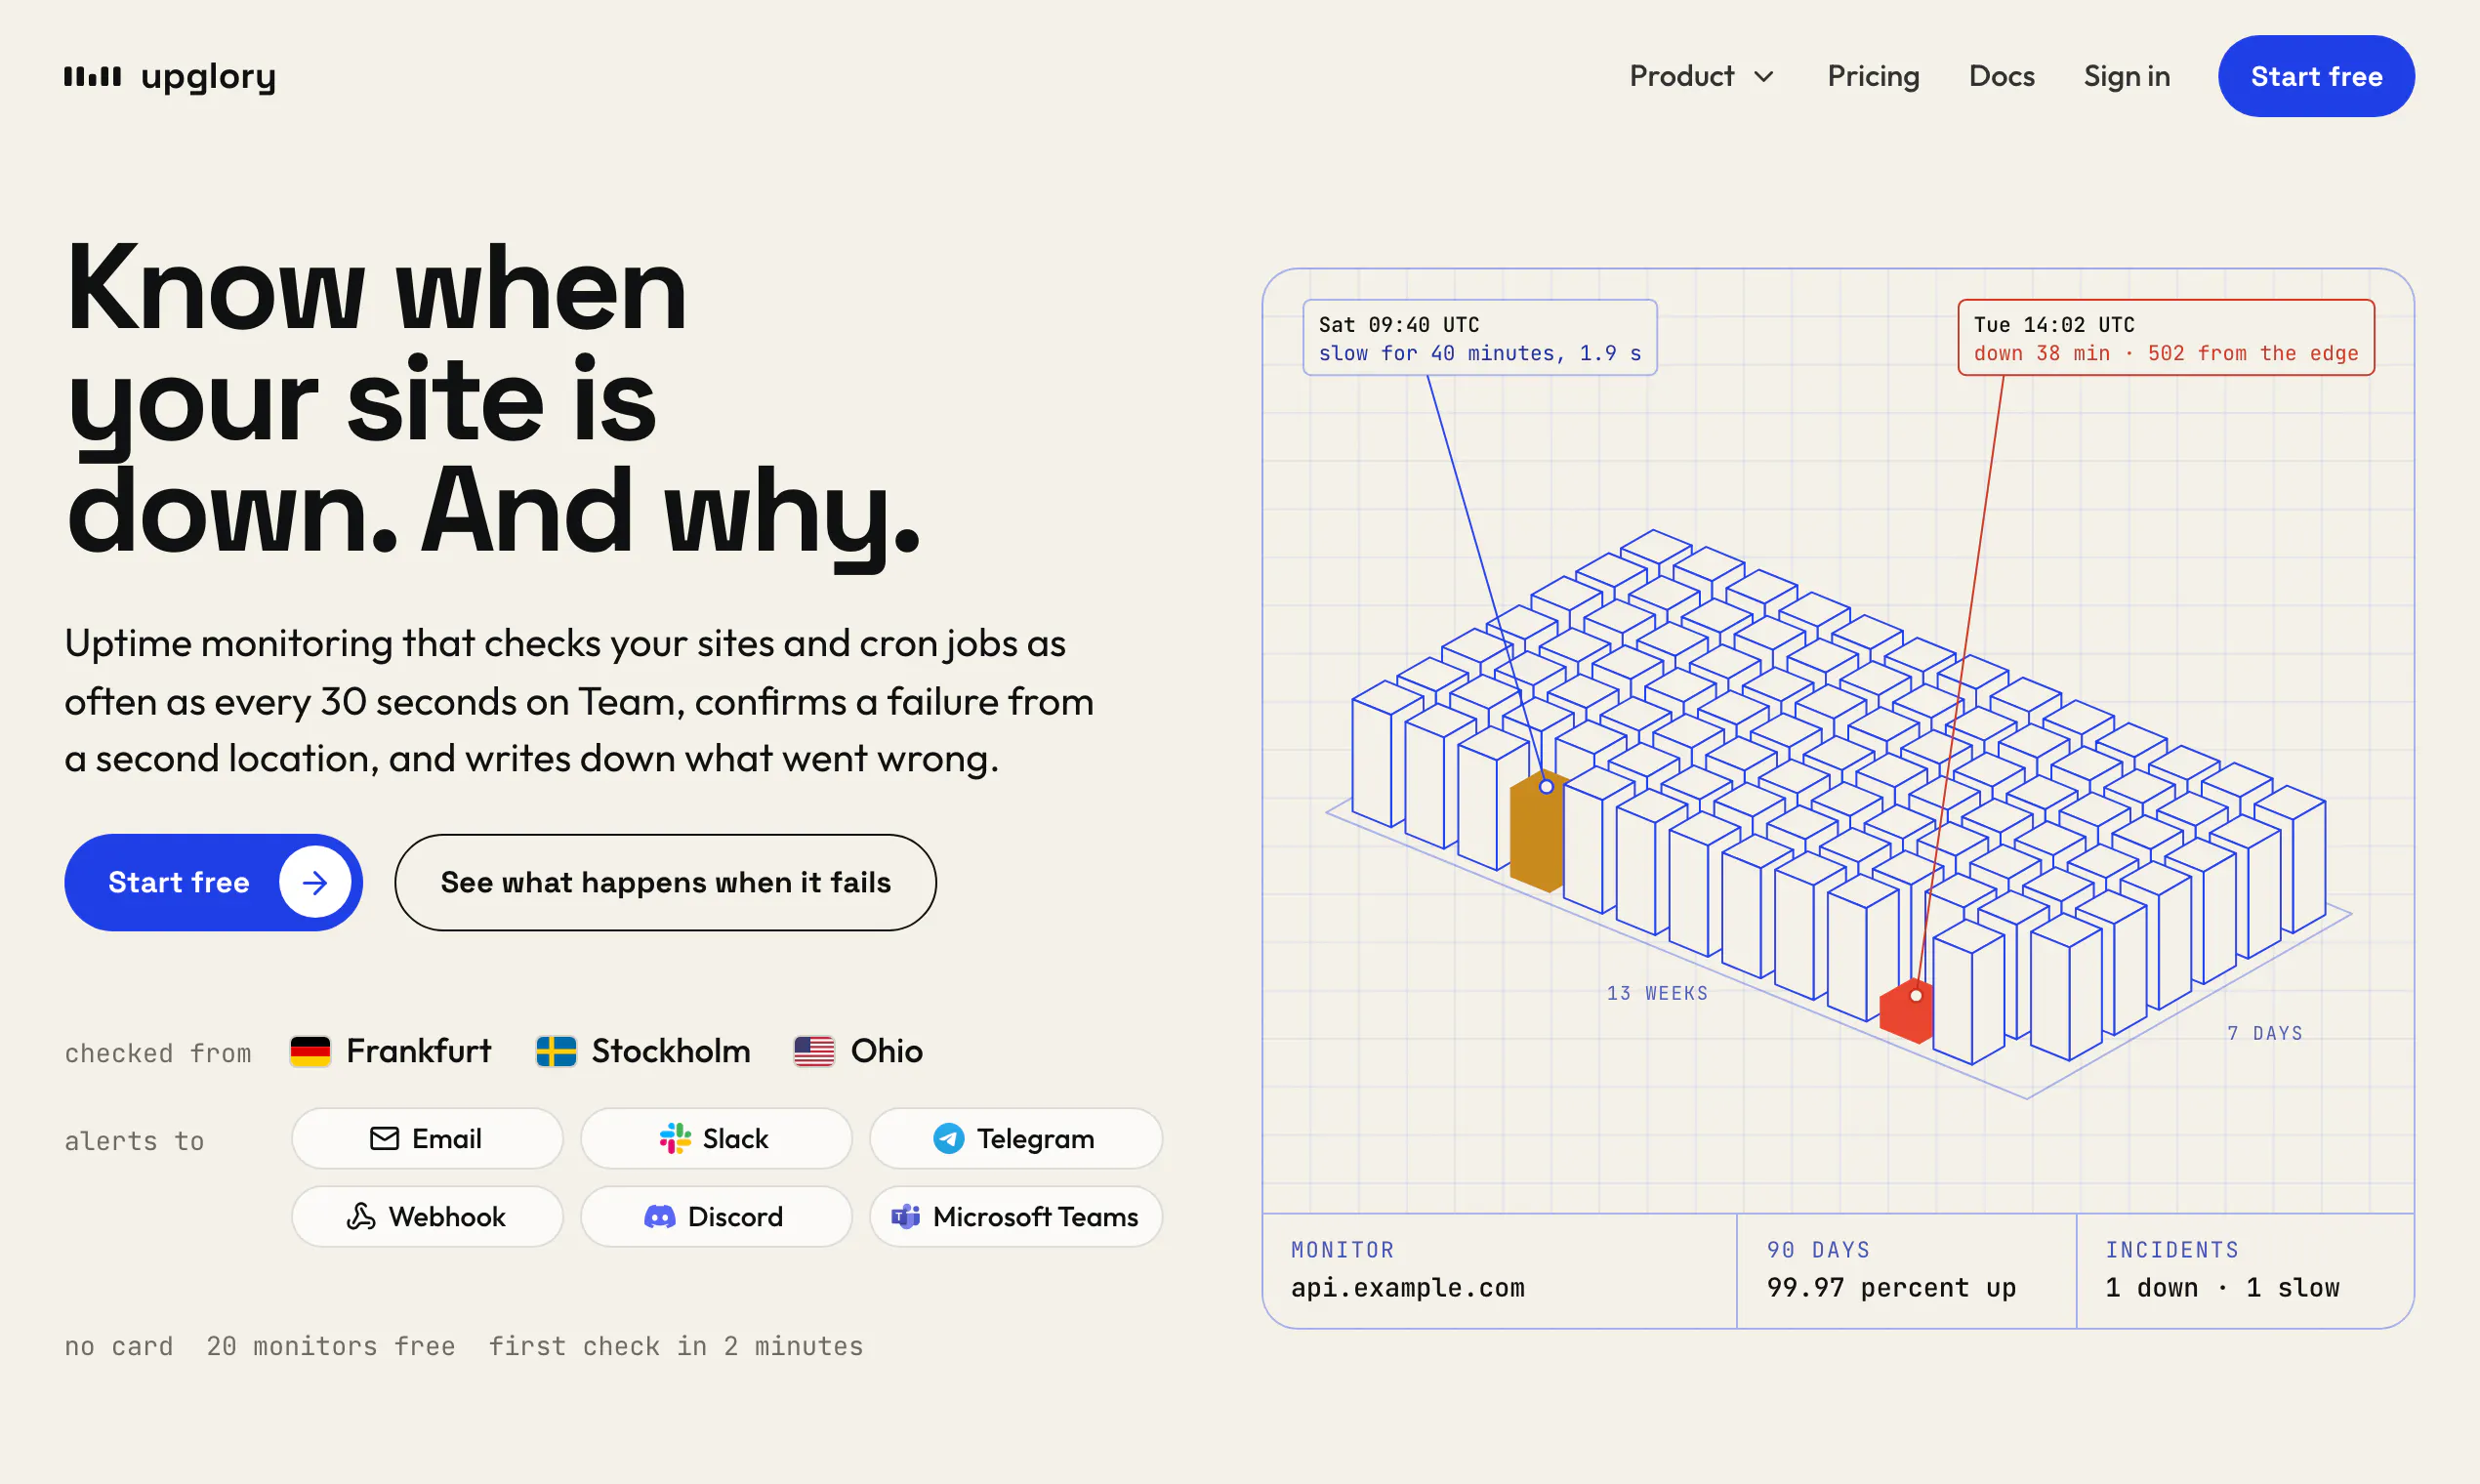This screenshot has height=1484, width=2480.
Task: Open the Docs link
Action: point(2001,76)
